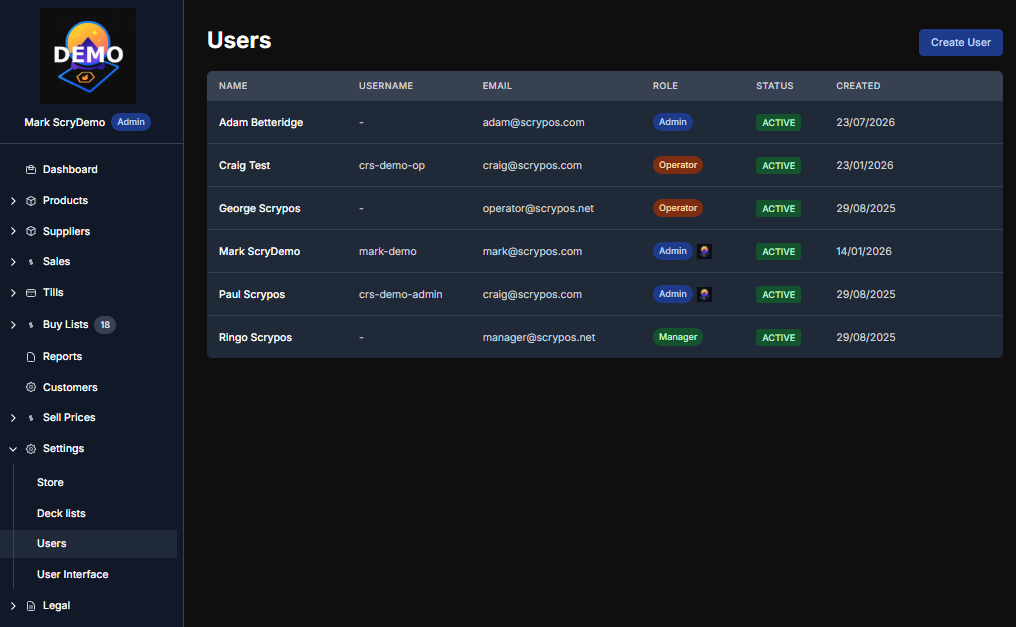This screenshot has width=1016, height=627.
Task: Click the Products box icon
Action: point(30,201)
